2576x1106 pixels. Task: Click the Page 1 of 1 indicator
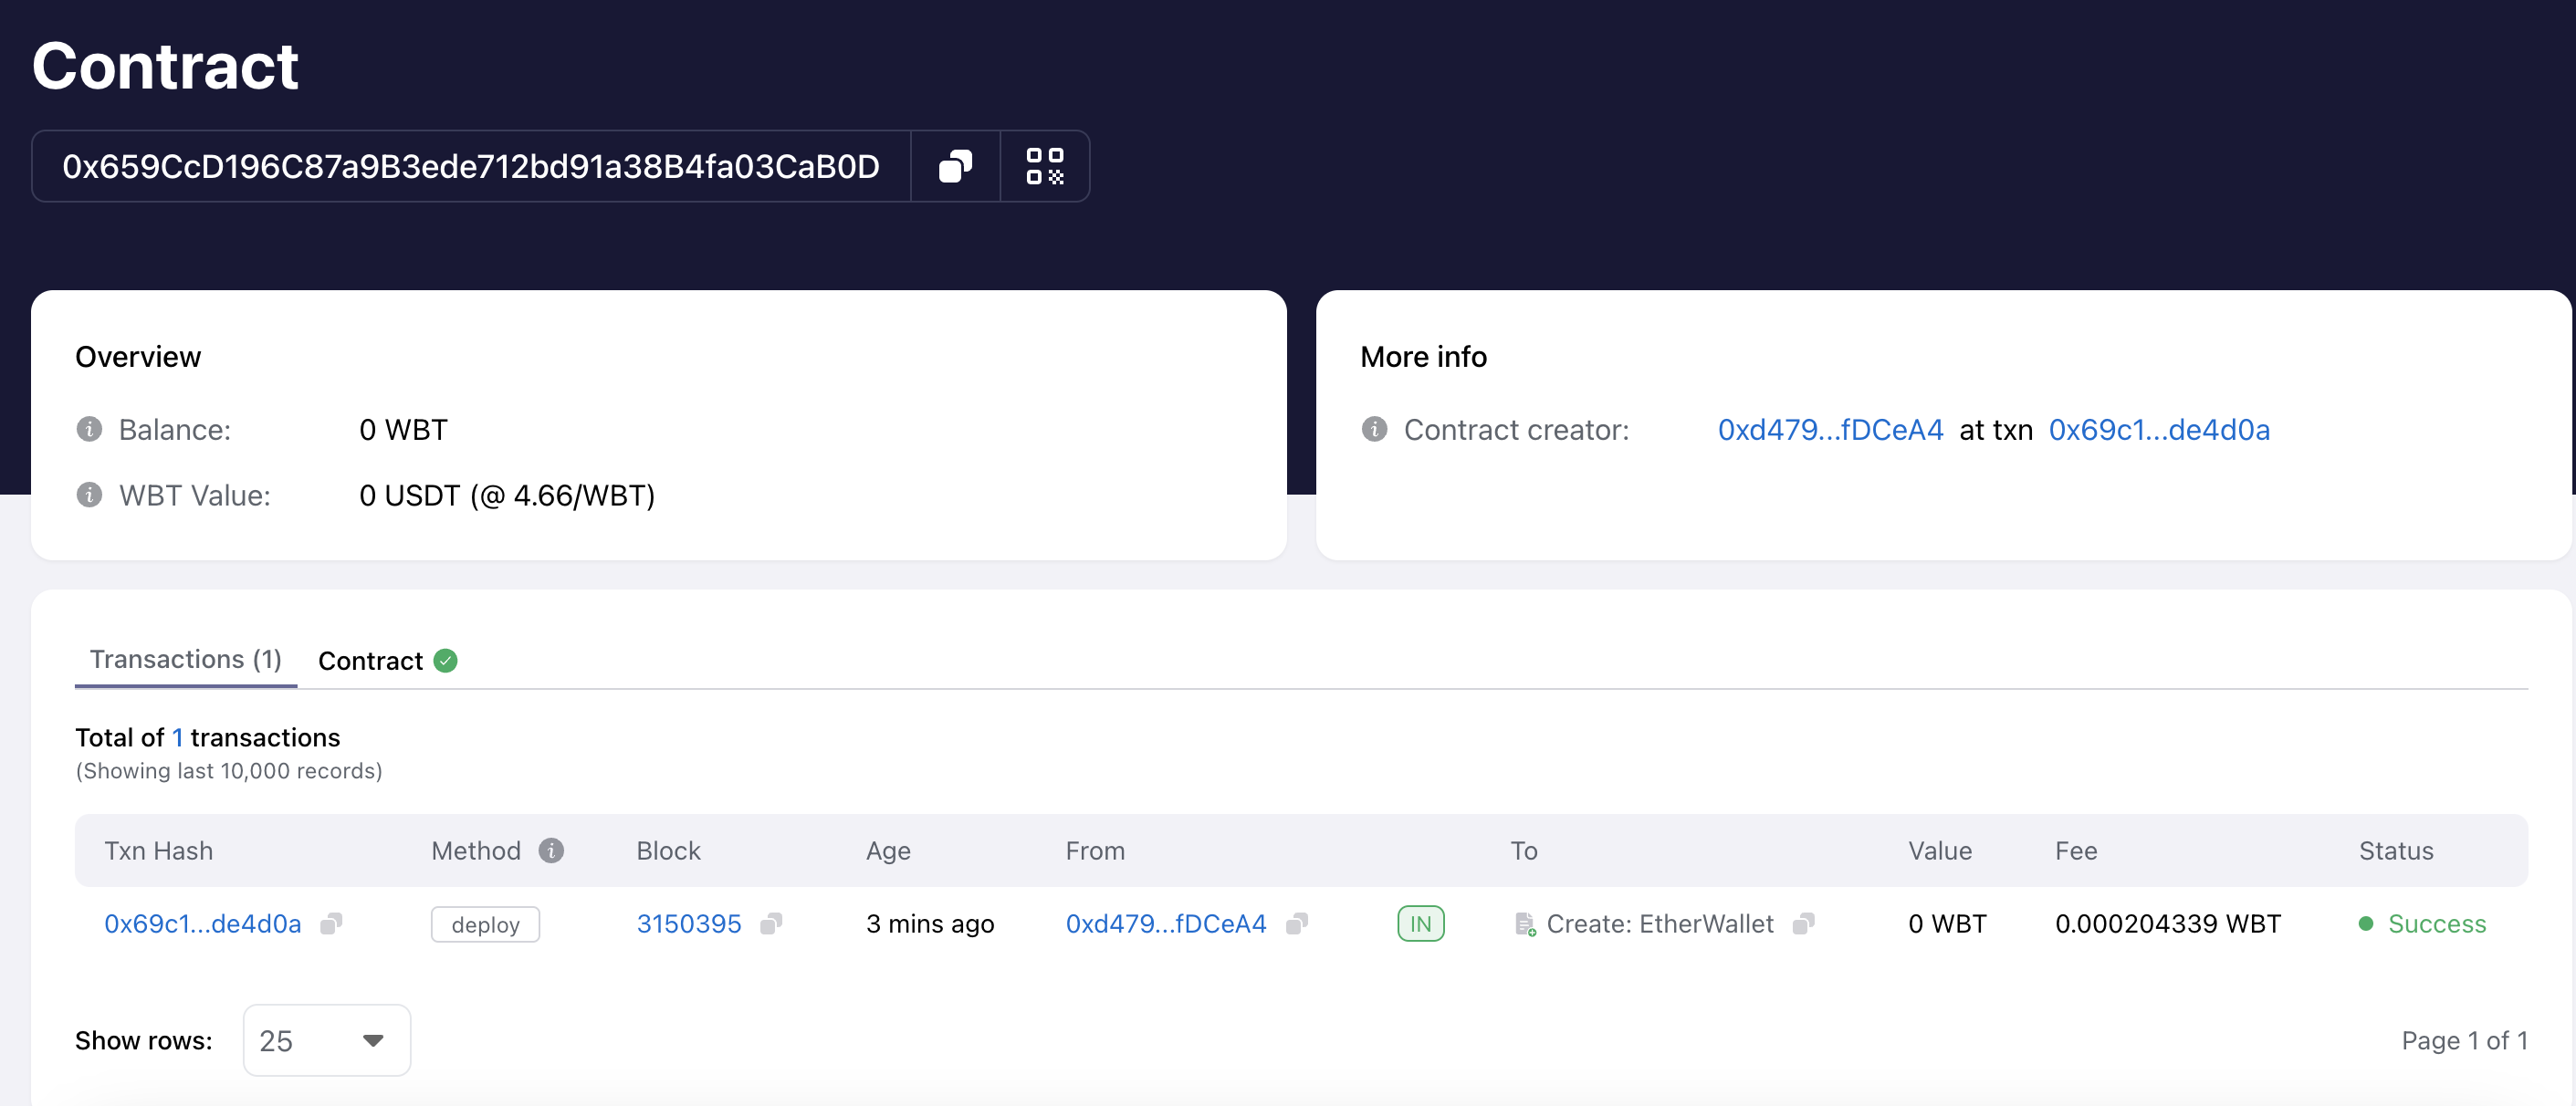tap(2464, 1040)
